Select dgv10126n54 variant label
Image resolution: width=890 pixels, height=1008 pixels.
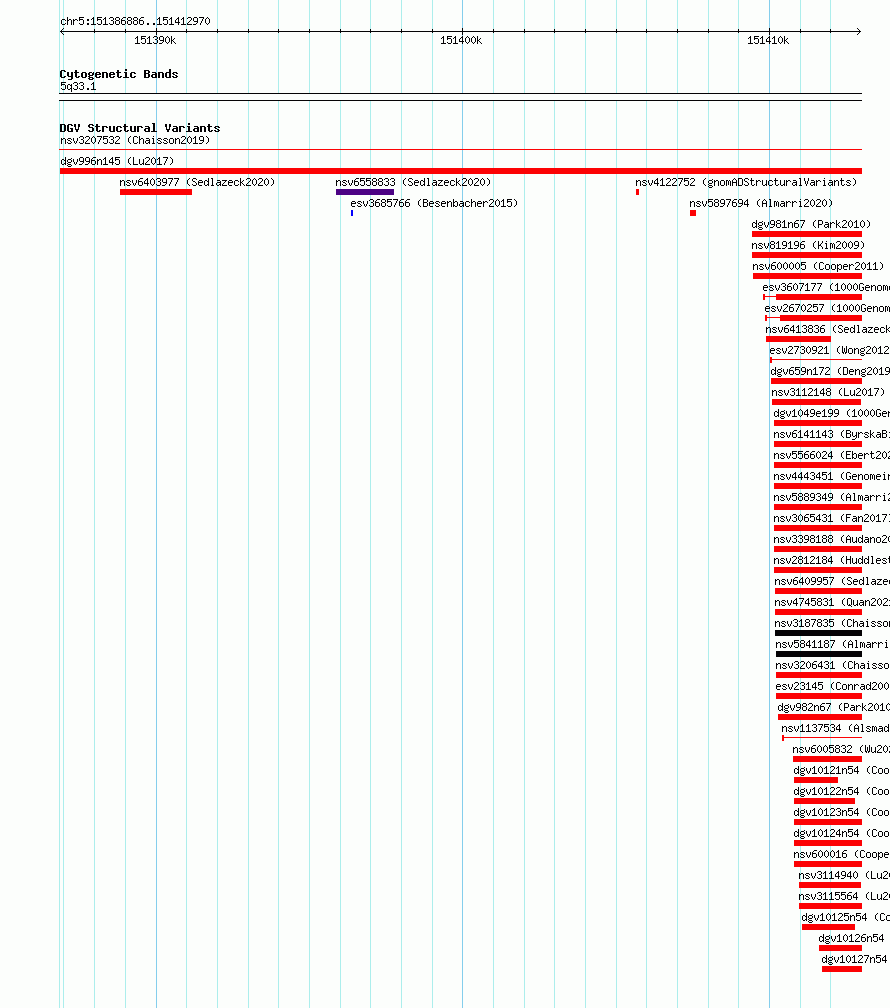pos(851,939)
